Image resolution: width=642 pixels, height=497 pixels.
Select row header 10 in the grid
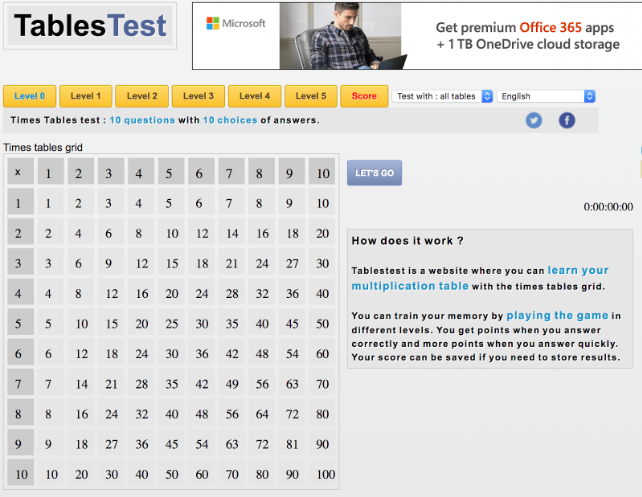(x=20, y=473)
